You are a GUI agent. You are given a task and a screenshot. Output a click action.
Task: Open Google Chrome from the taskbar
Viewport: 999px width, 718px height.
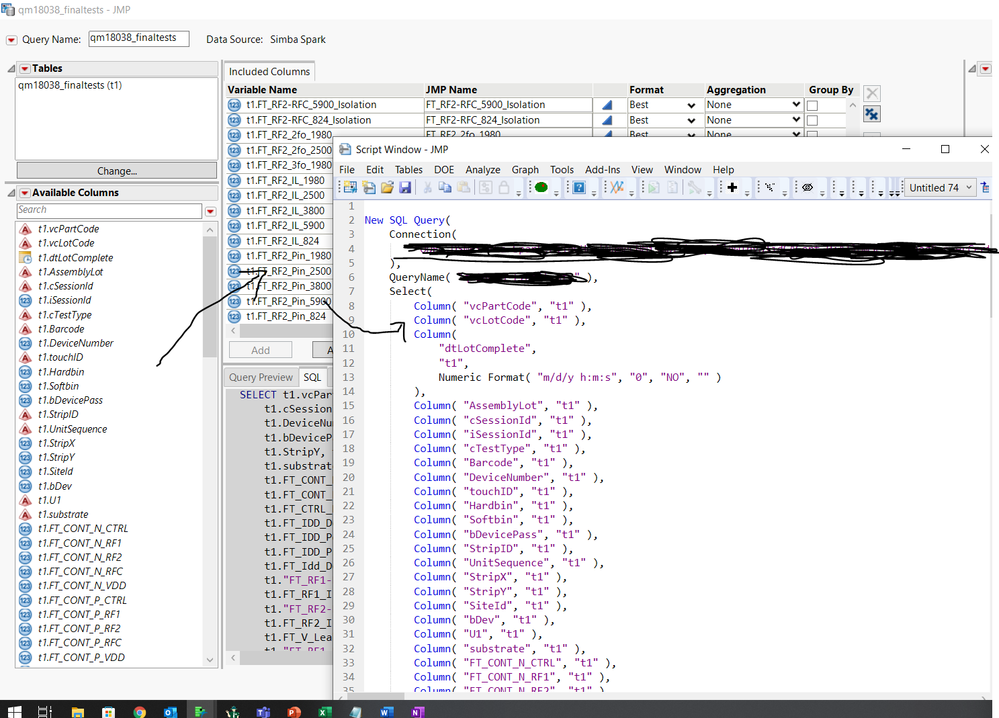tap(139, 711)
